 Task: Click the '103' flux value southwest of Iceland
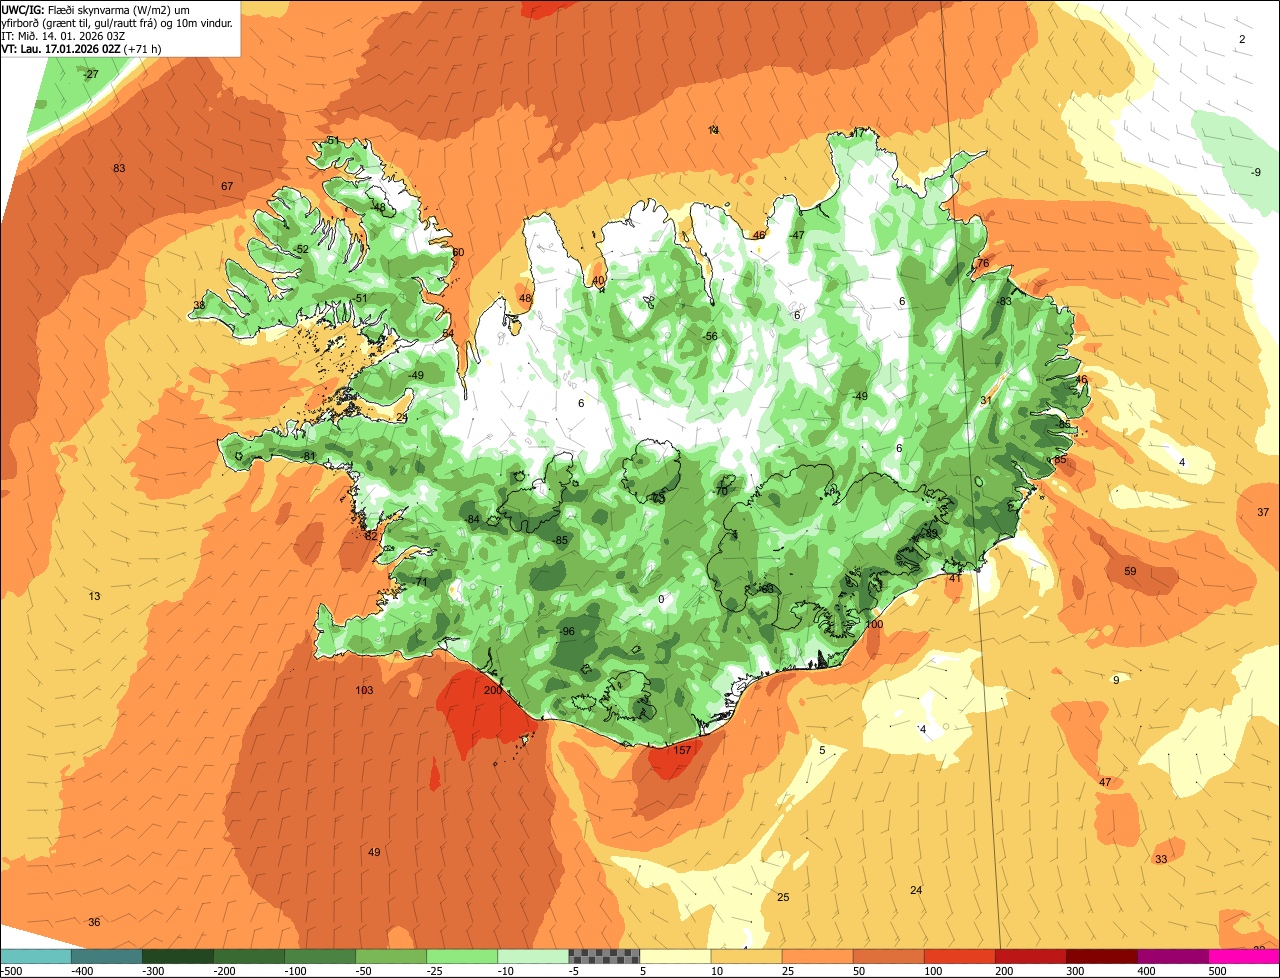[364, 690]
